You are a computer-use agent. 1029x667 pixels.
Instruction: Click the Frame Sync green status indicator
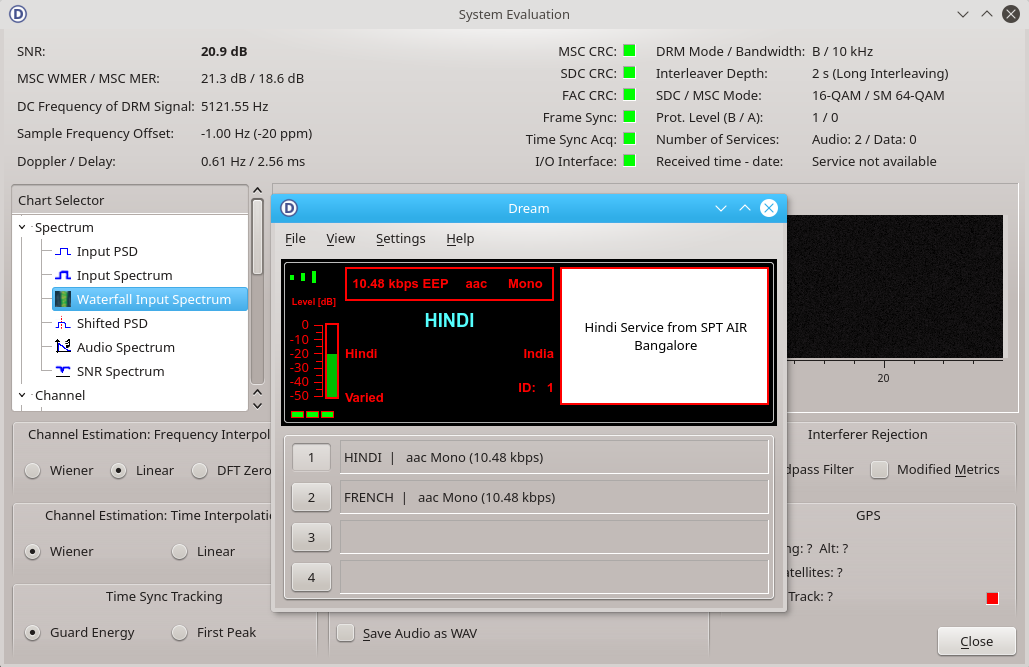point(629,117)
